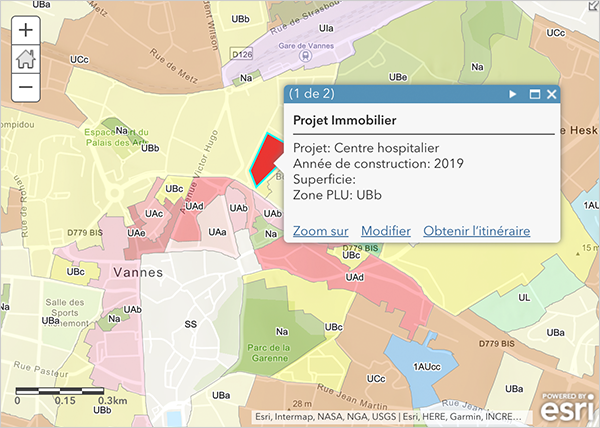Open the Modifier link in popup
This screenshot has width=600, height=428.
tap(386, 231)
